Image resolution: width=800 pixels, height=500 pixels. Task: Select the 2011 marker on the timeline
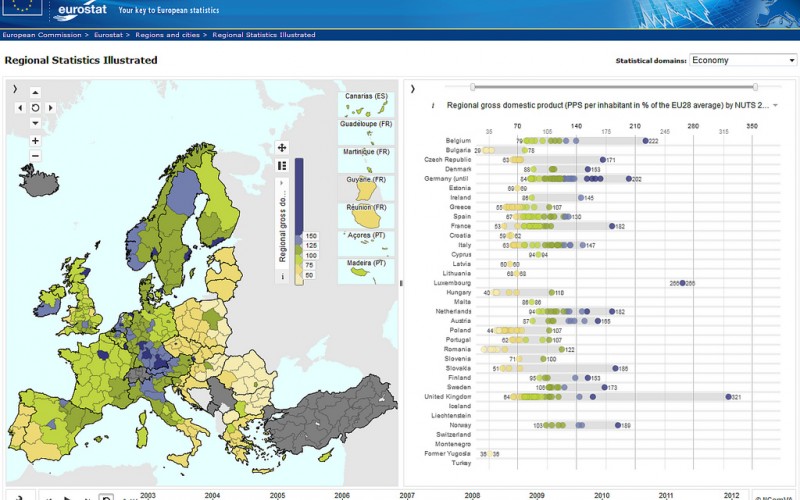coord(666,495)
